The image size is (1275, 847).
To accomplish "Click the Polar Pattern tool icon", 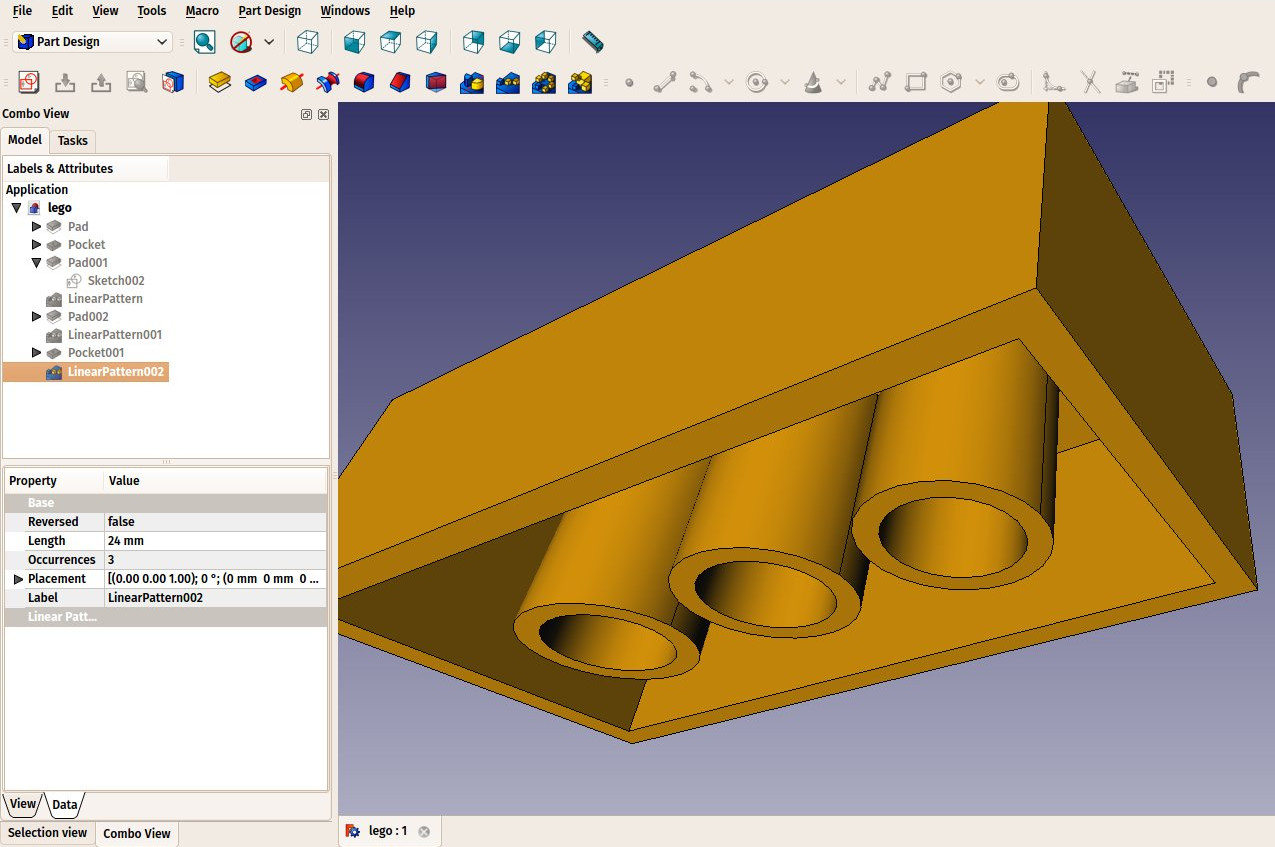I will tap(544, 82).
